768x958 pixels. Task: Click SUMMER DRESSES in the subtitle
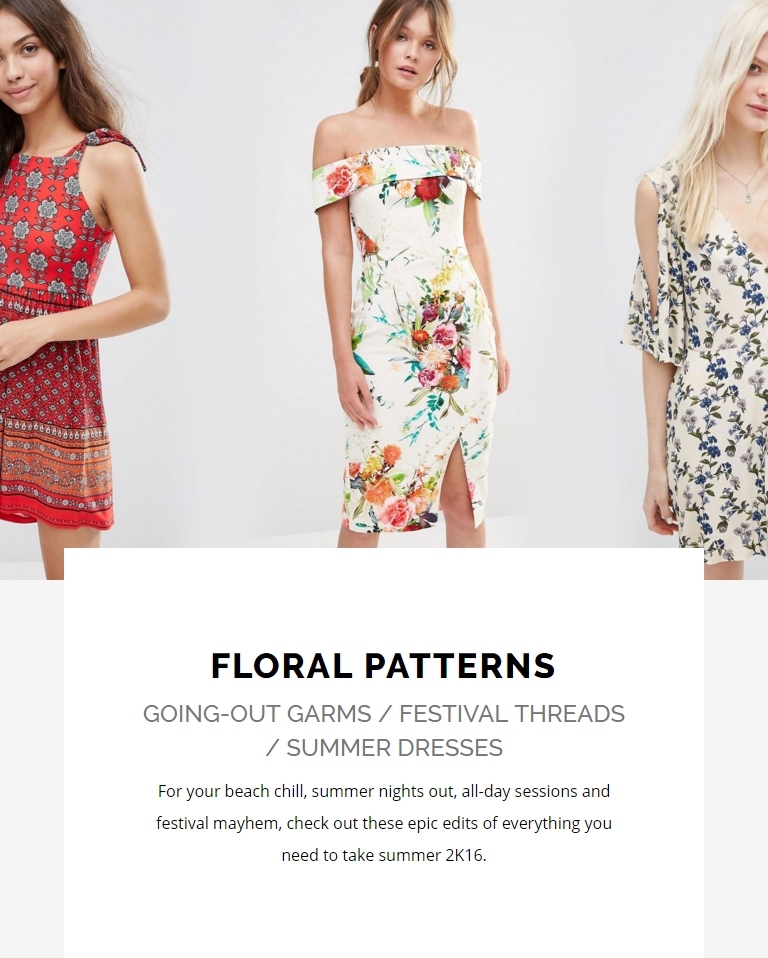(395, 748)
